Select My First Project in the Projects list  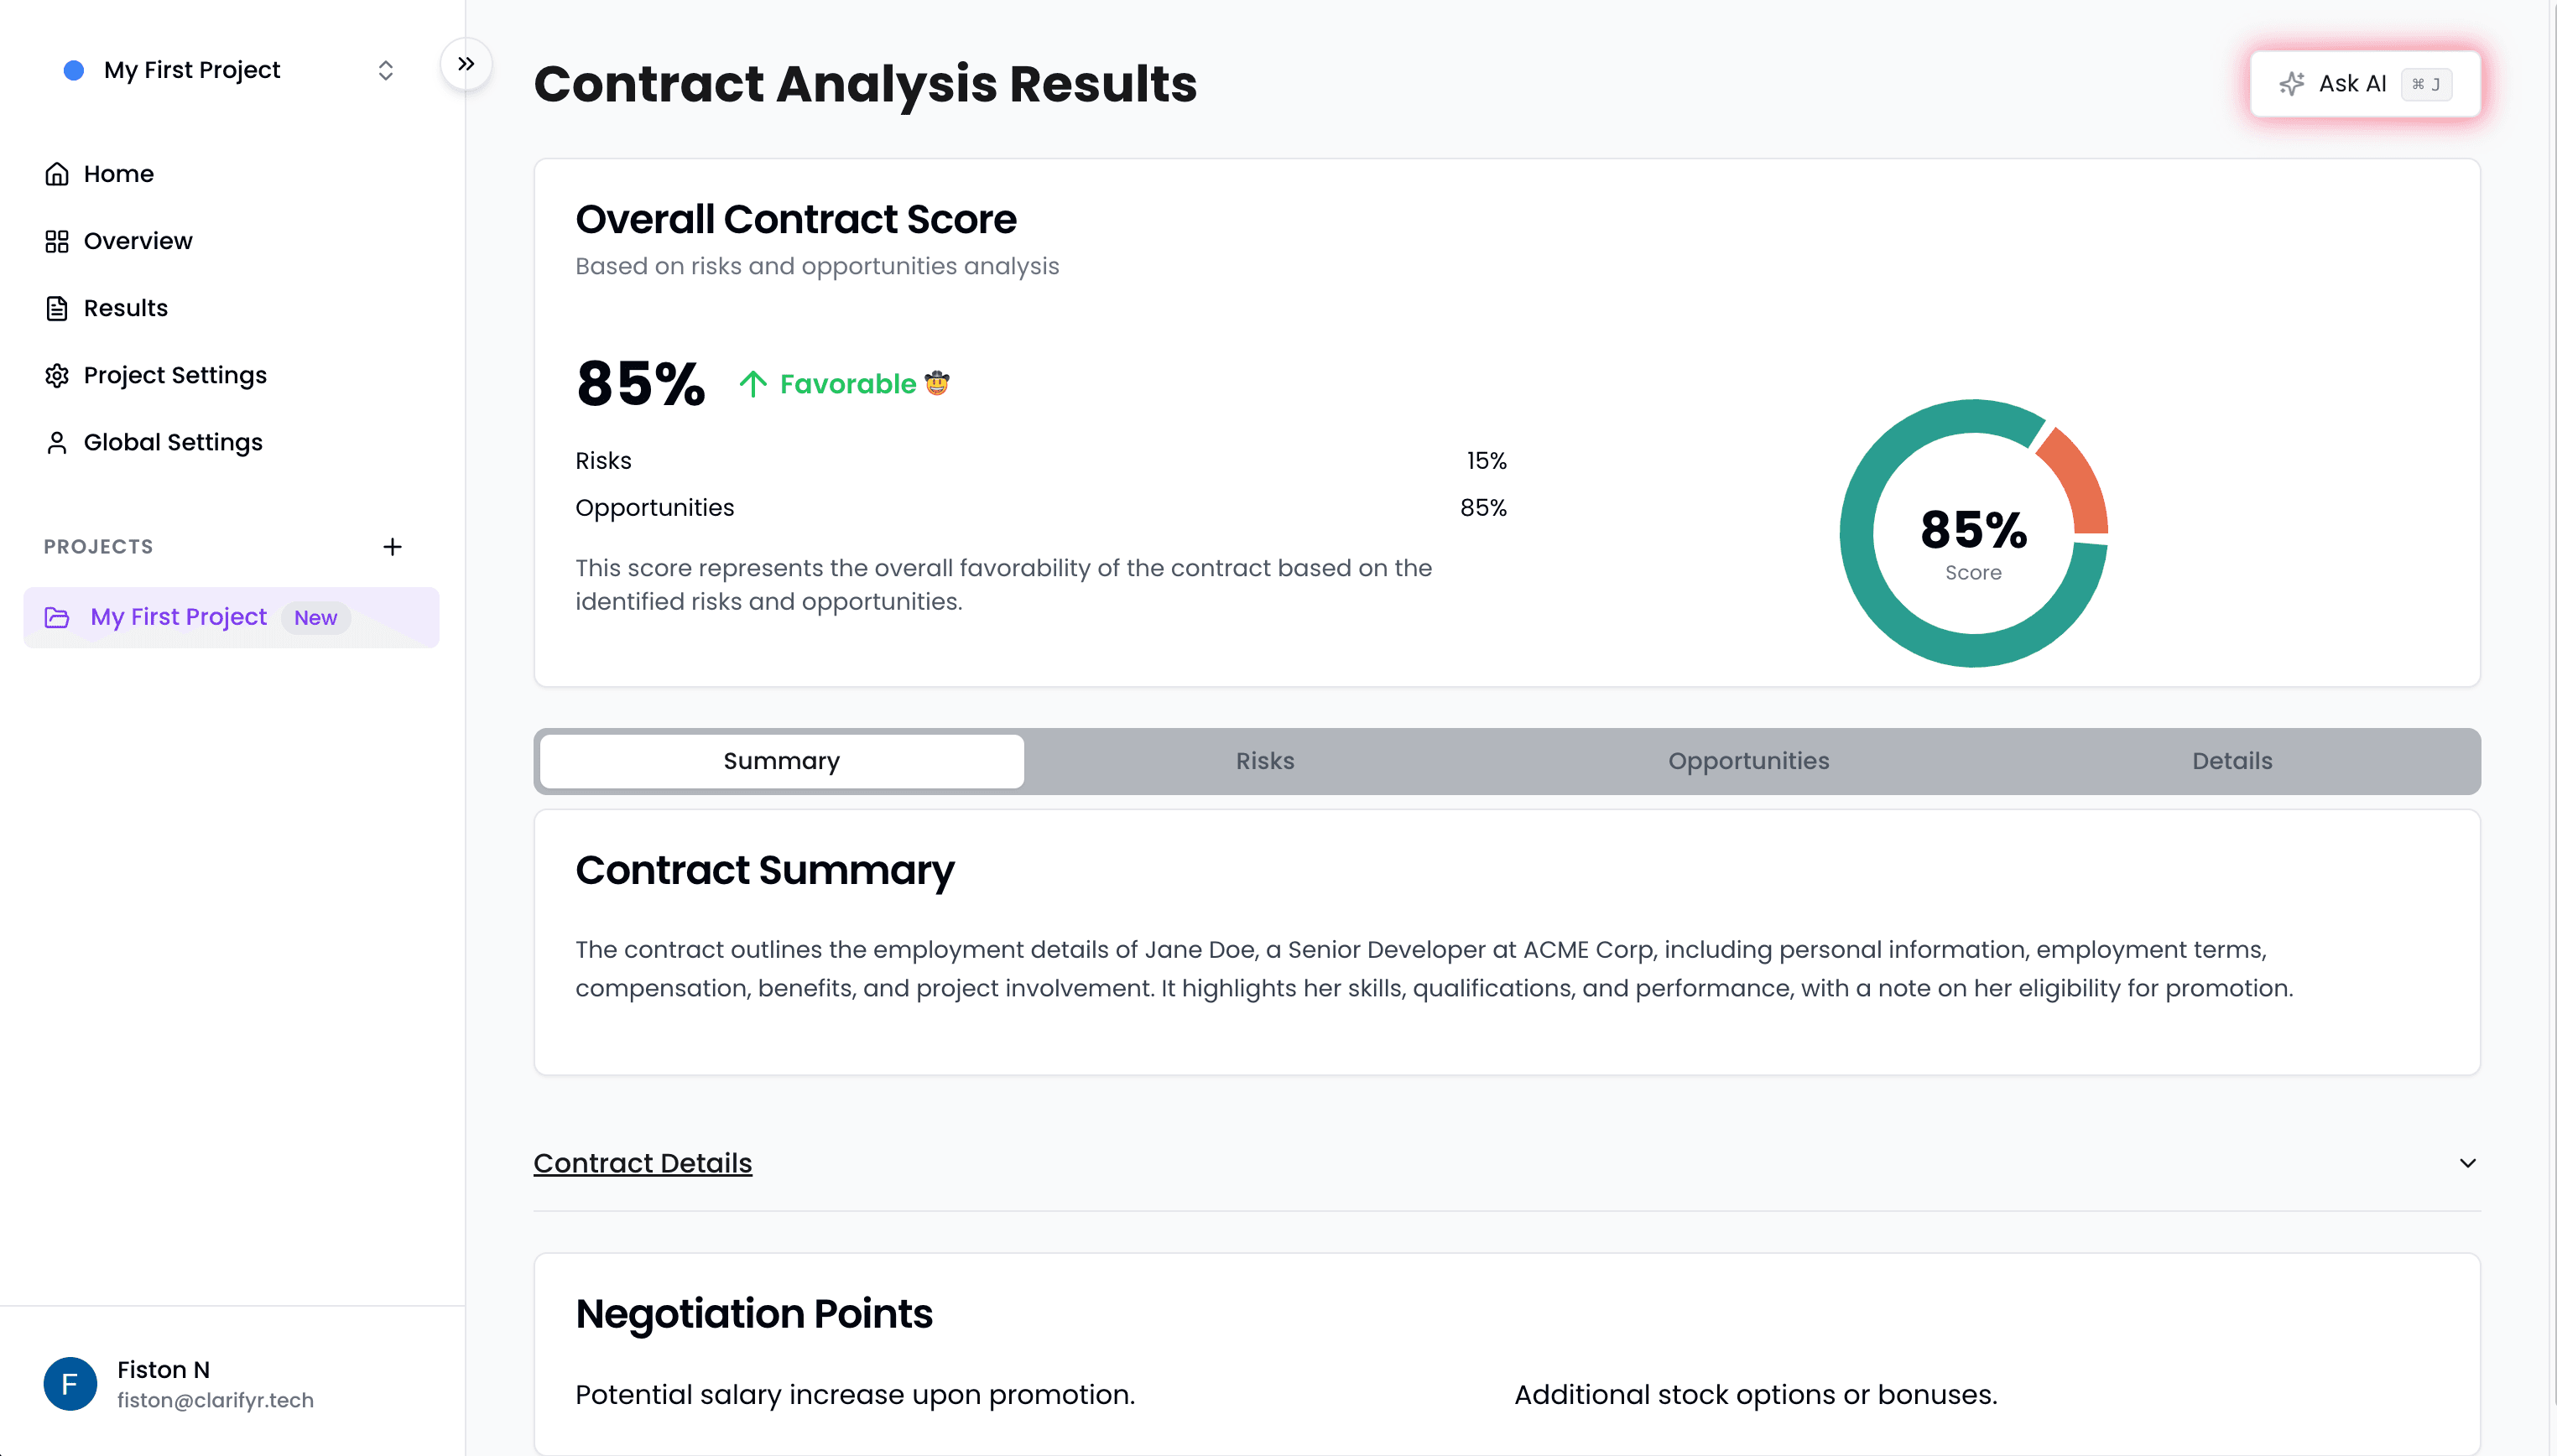pyautogui.click(x=179, y=617)
